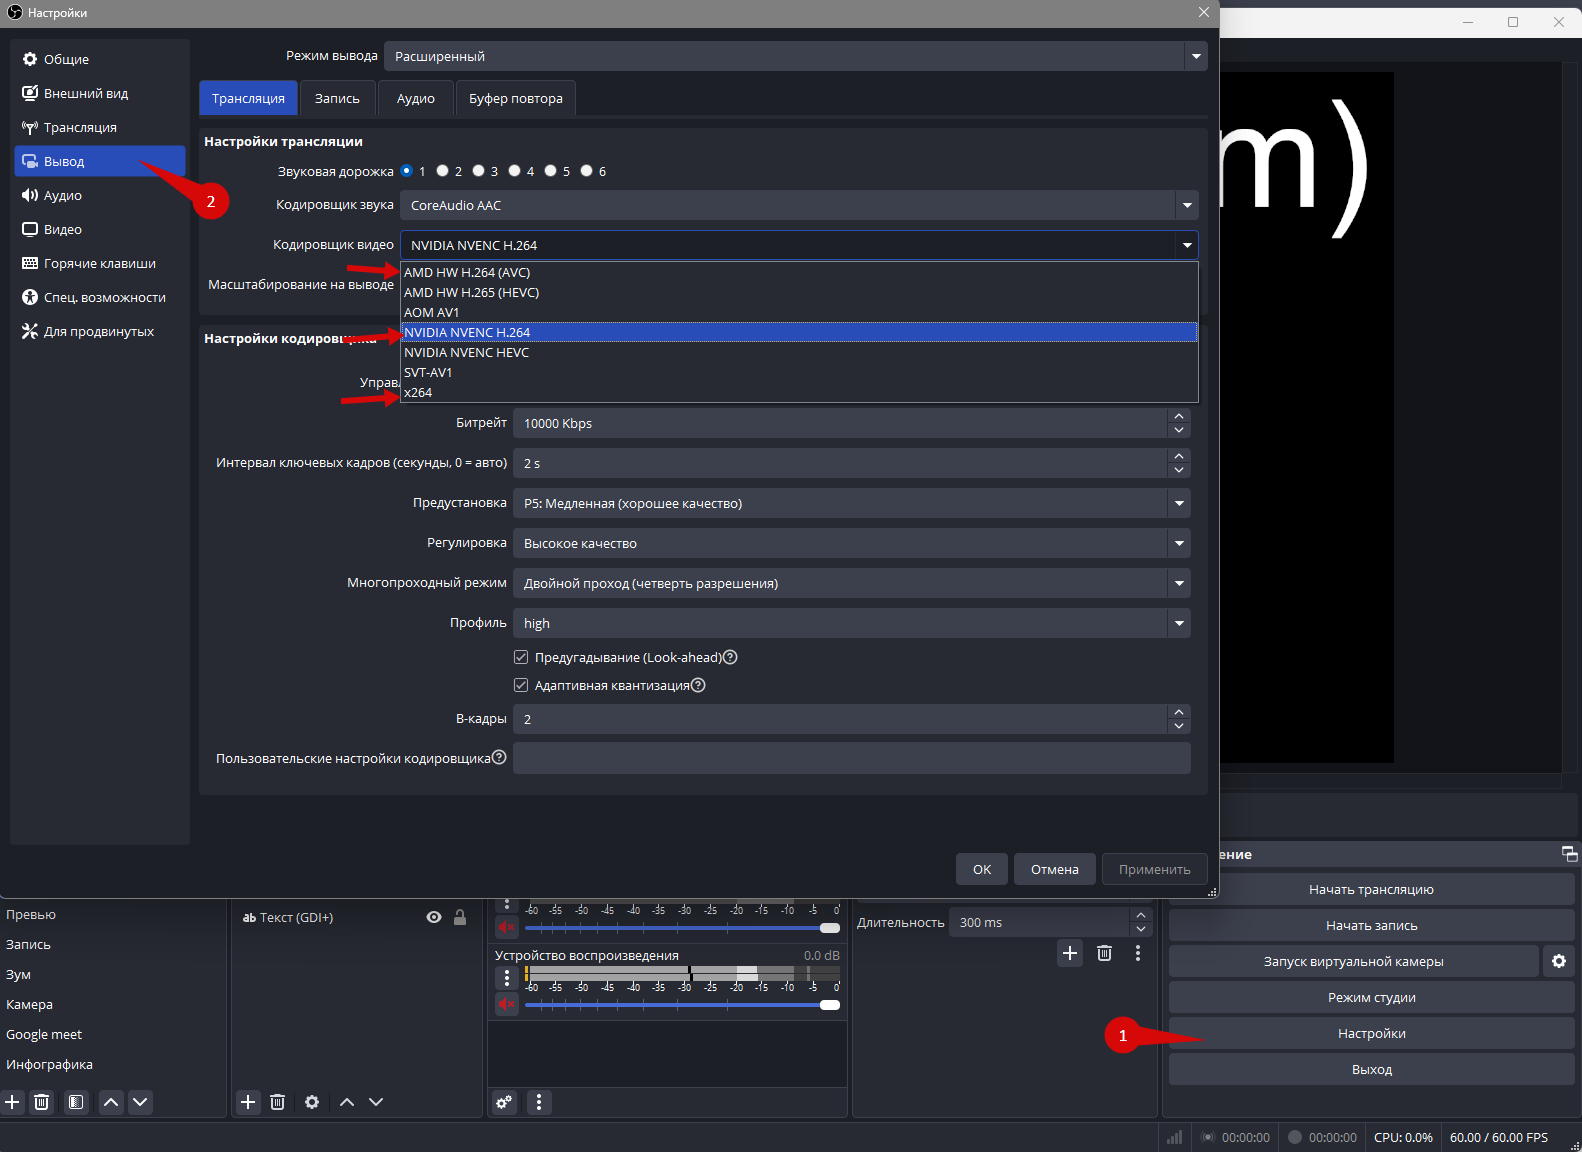The image size is (1582, 1152).
Task: Switch to the Буфер повтора tab
Action: pyautogui.click(x=516, y=98)
